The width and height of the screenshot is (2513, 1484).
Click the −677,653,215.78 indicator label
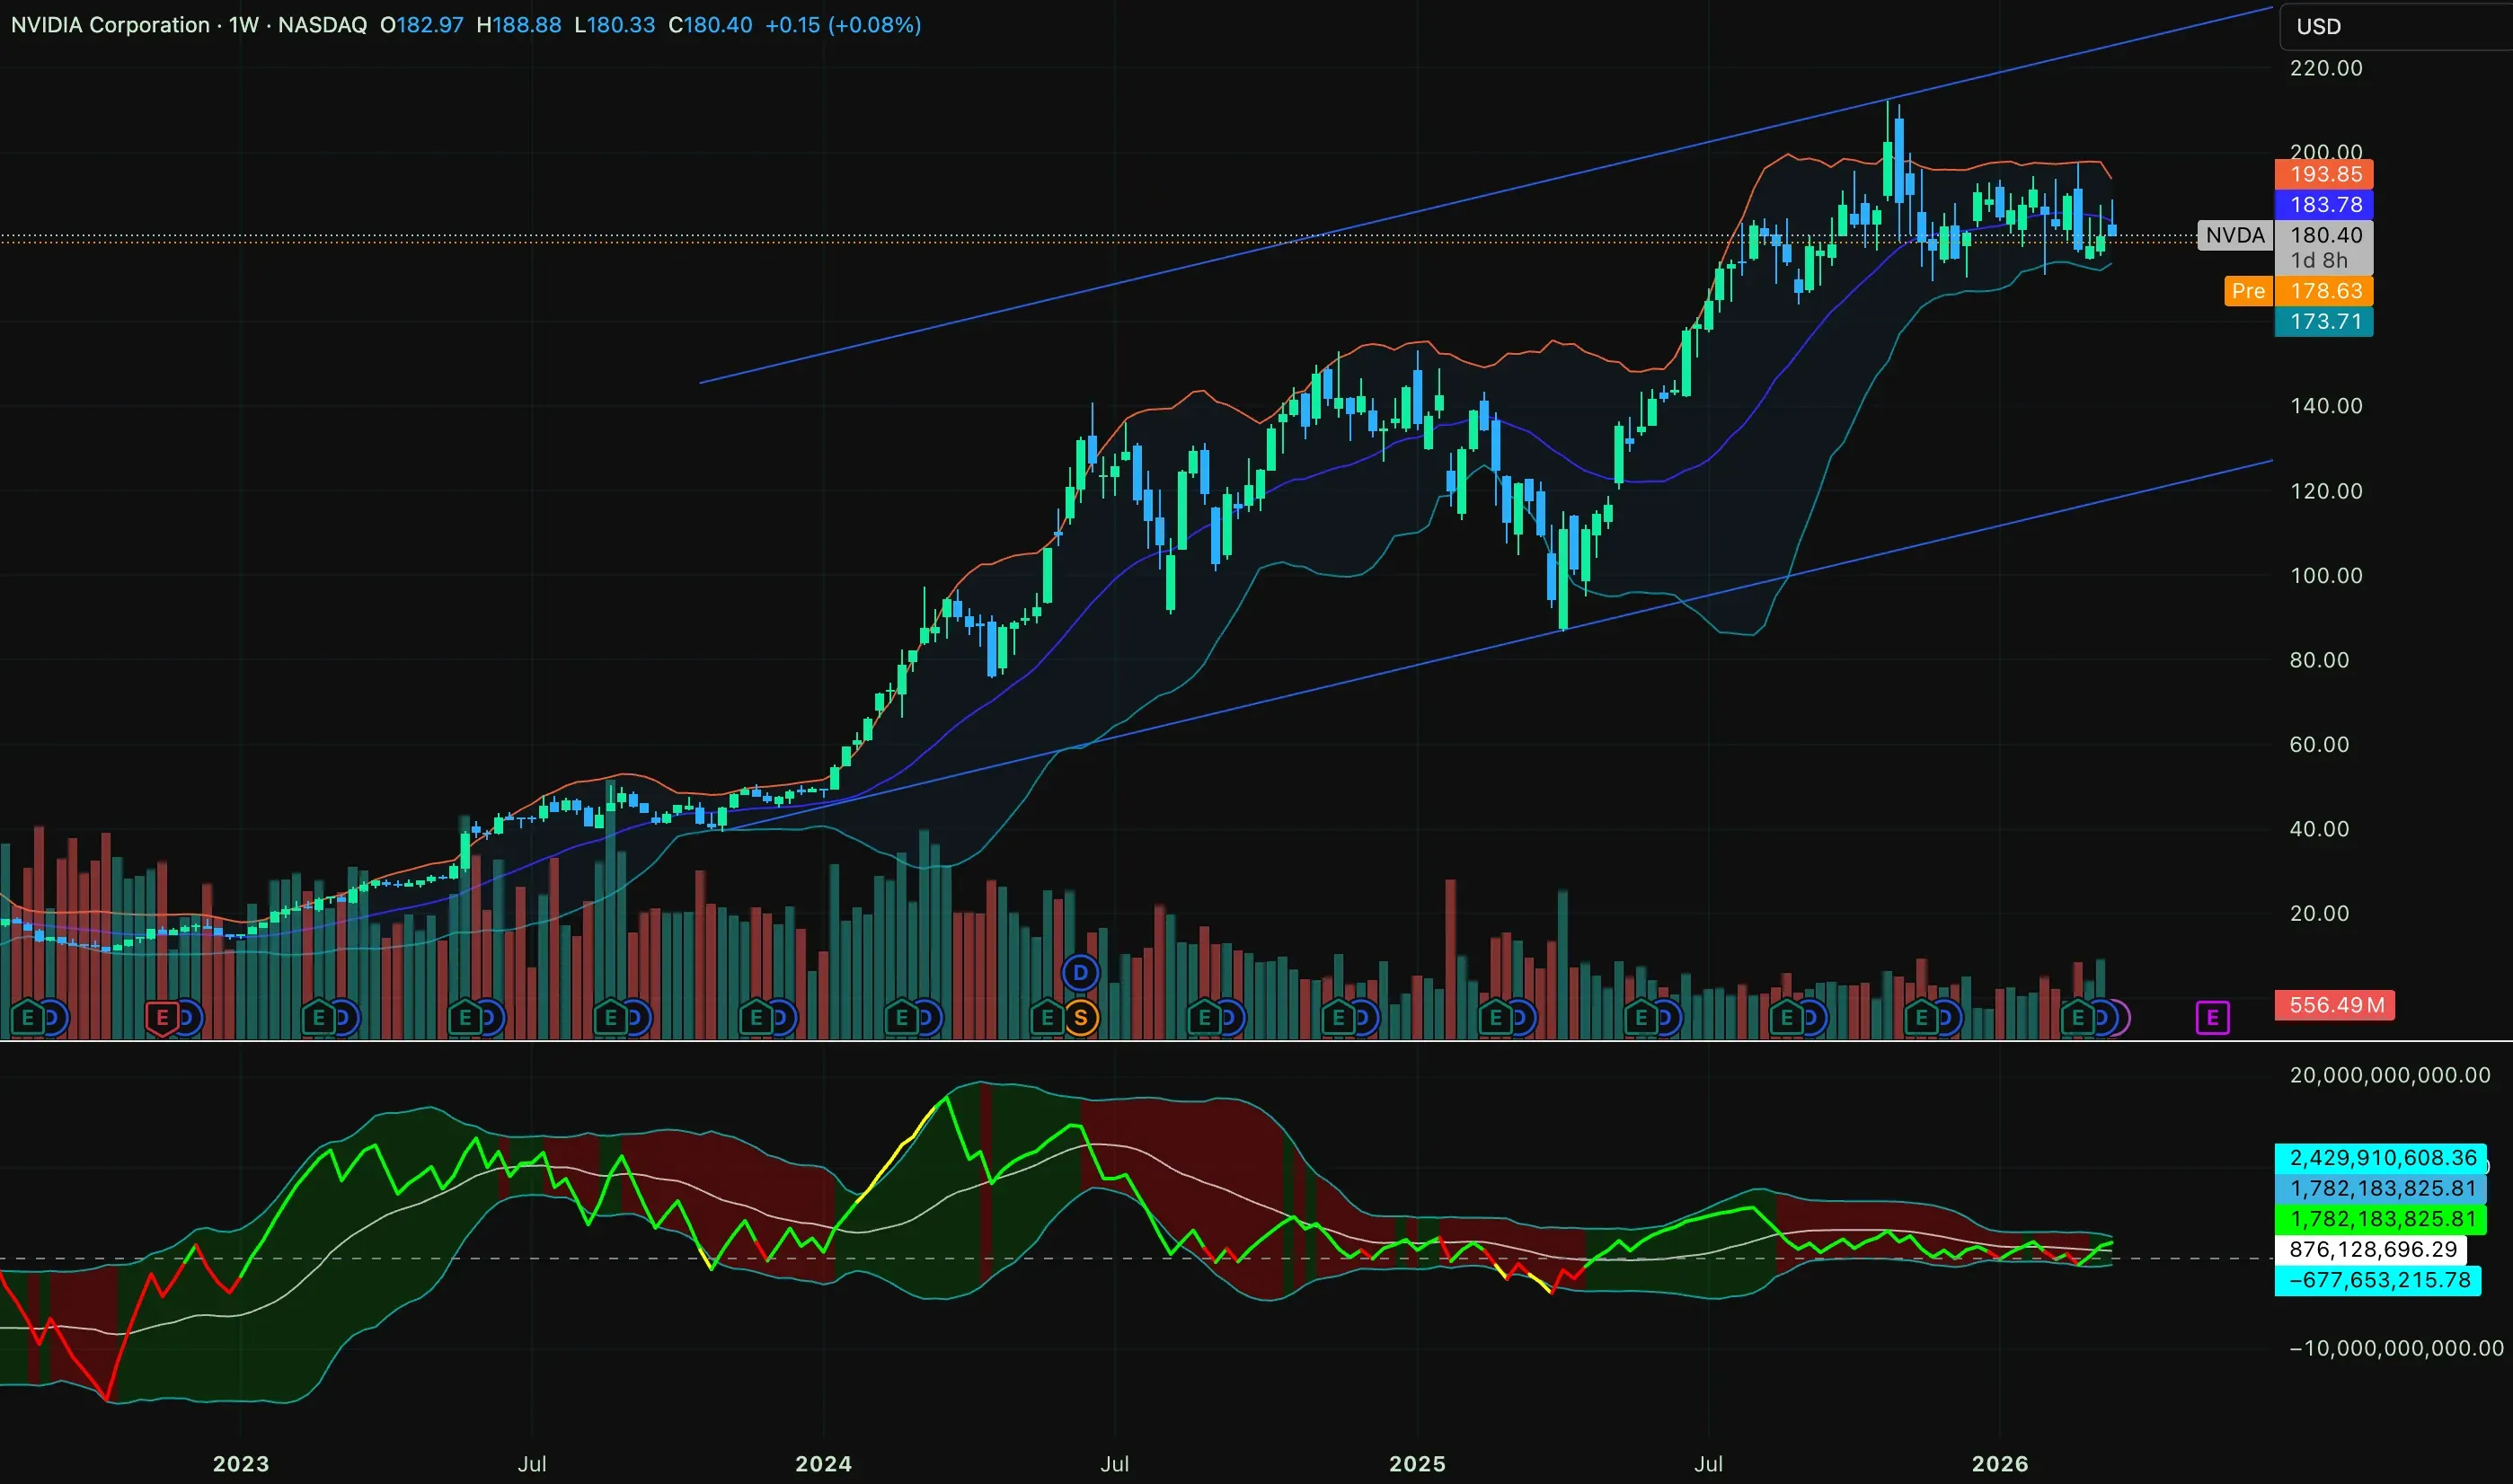(2378, 1280)
